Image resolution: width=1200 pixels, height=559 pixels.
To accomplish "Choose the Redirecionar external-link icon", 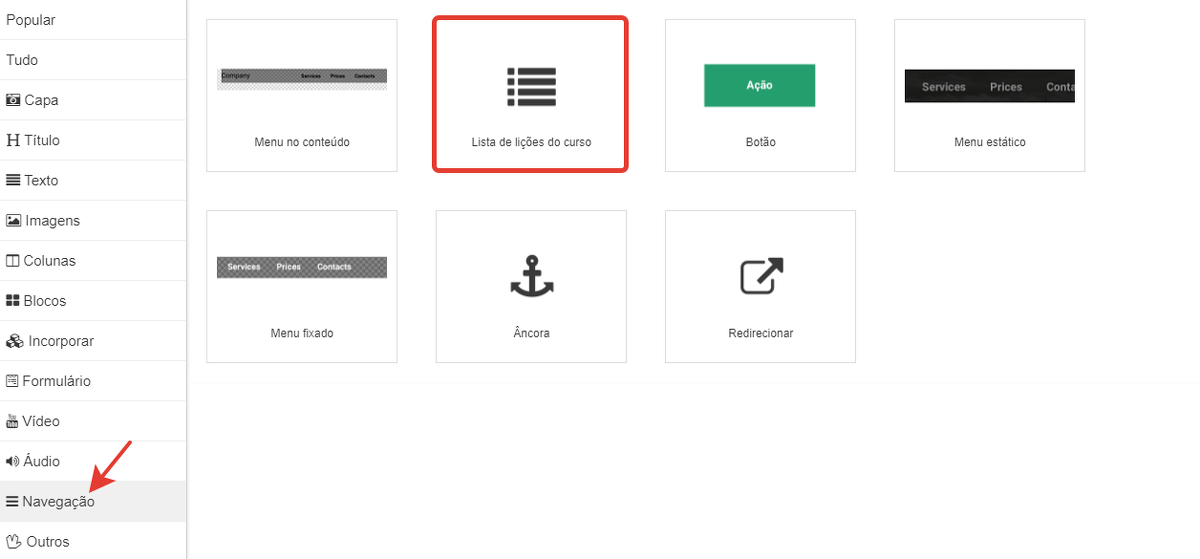I will click(761, 276).
